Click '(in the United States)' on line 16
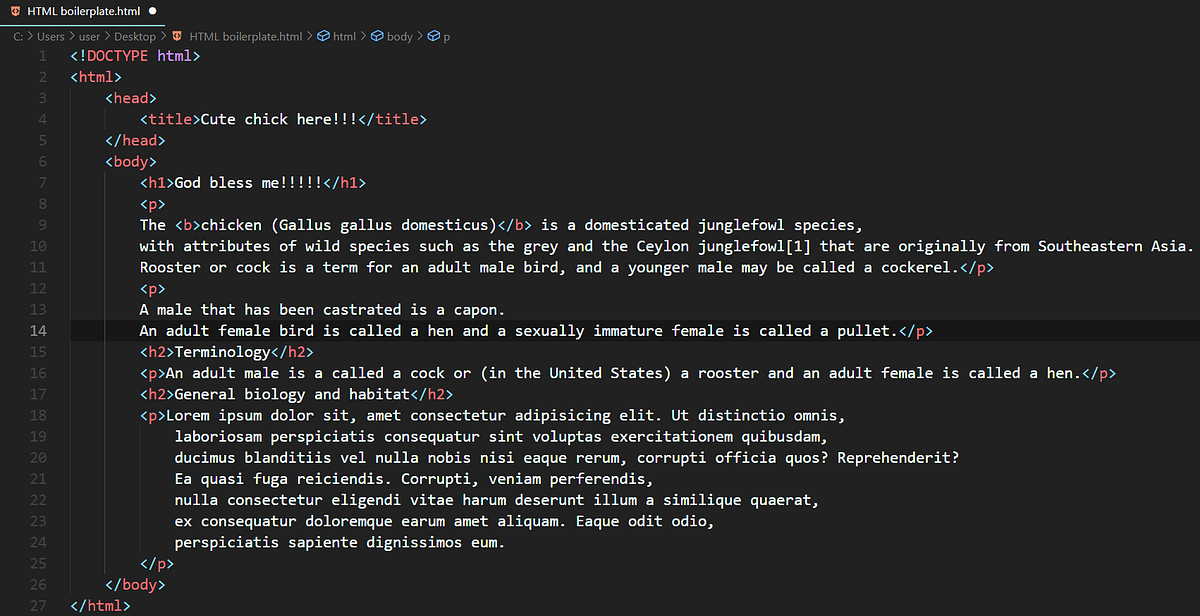The image size is (1200, 616). tap(576, 373)
